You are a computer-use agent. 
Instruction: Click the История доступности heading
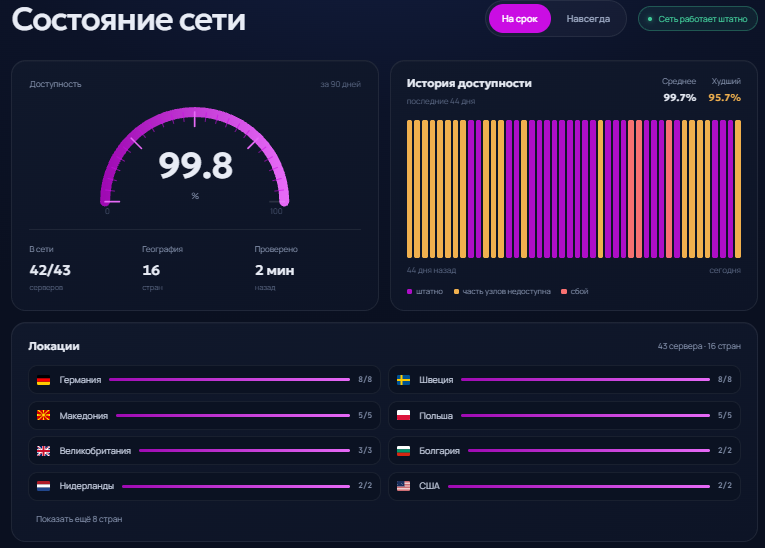[469, 83]
